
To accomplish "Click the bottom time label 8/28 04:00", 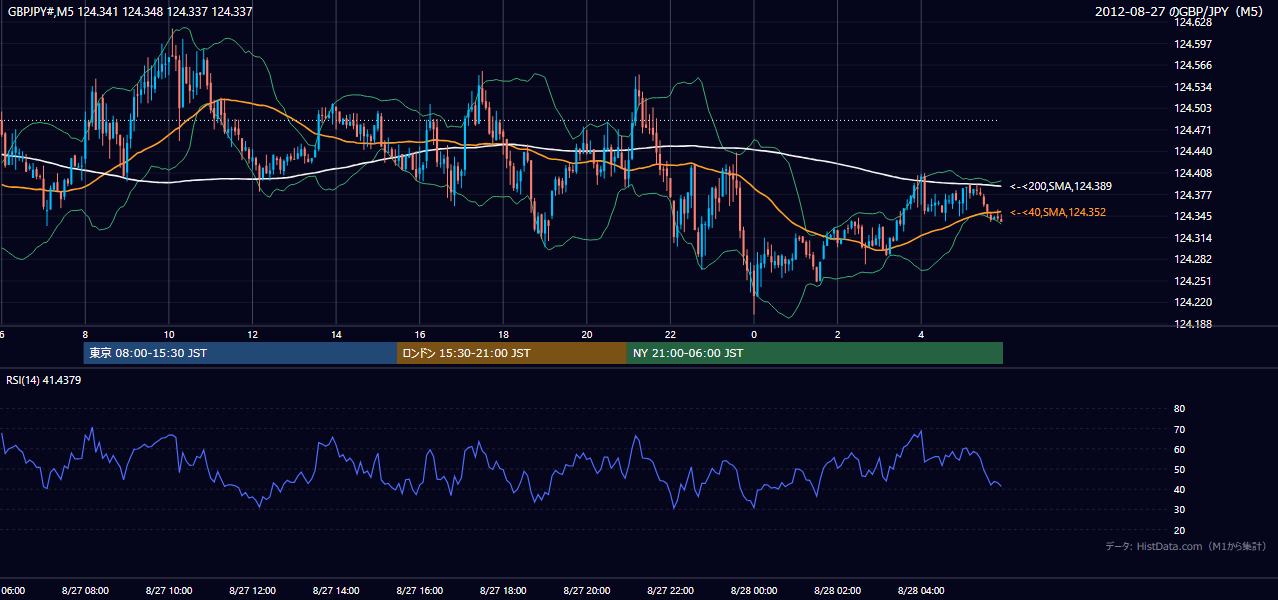I will tap(921, 591).
